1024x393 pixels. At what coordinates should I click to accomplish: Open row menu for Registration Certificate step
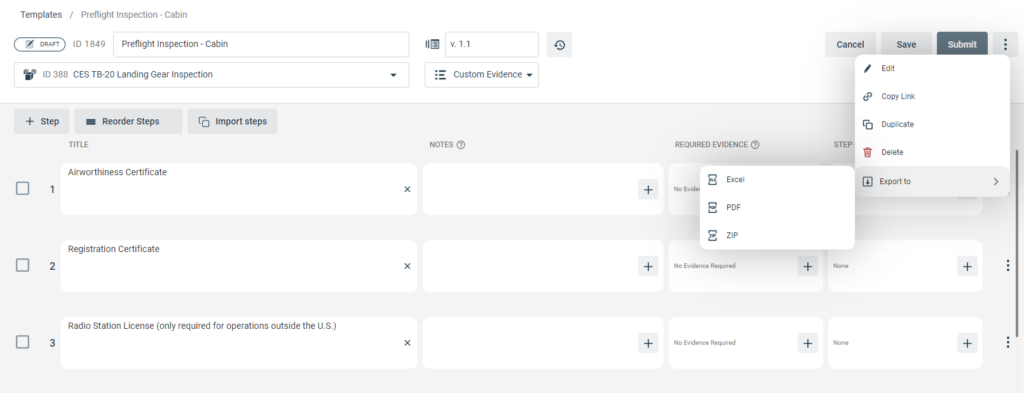(1008, 266)
